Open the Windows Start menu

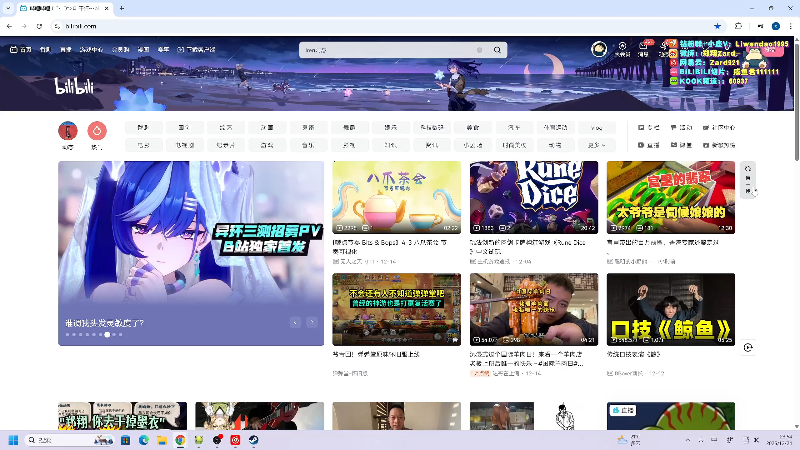pos(13,440)
